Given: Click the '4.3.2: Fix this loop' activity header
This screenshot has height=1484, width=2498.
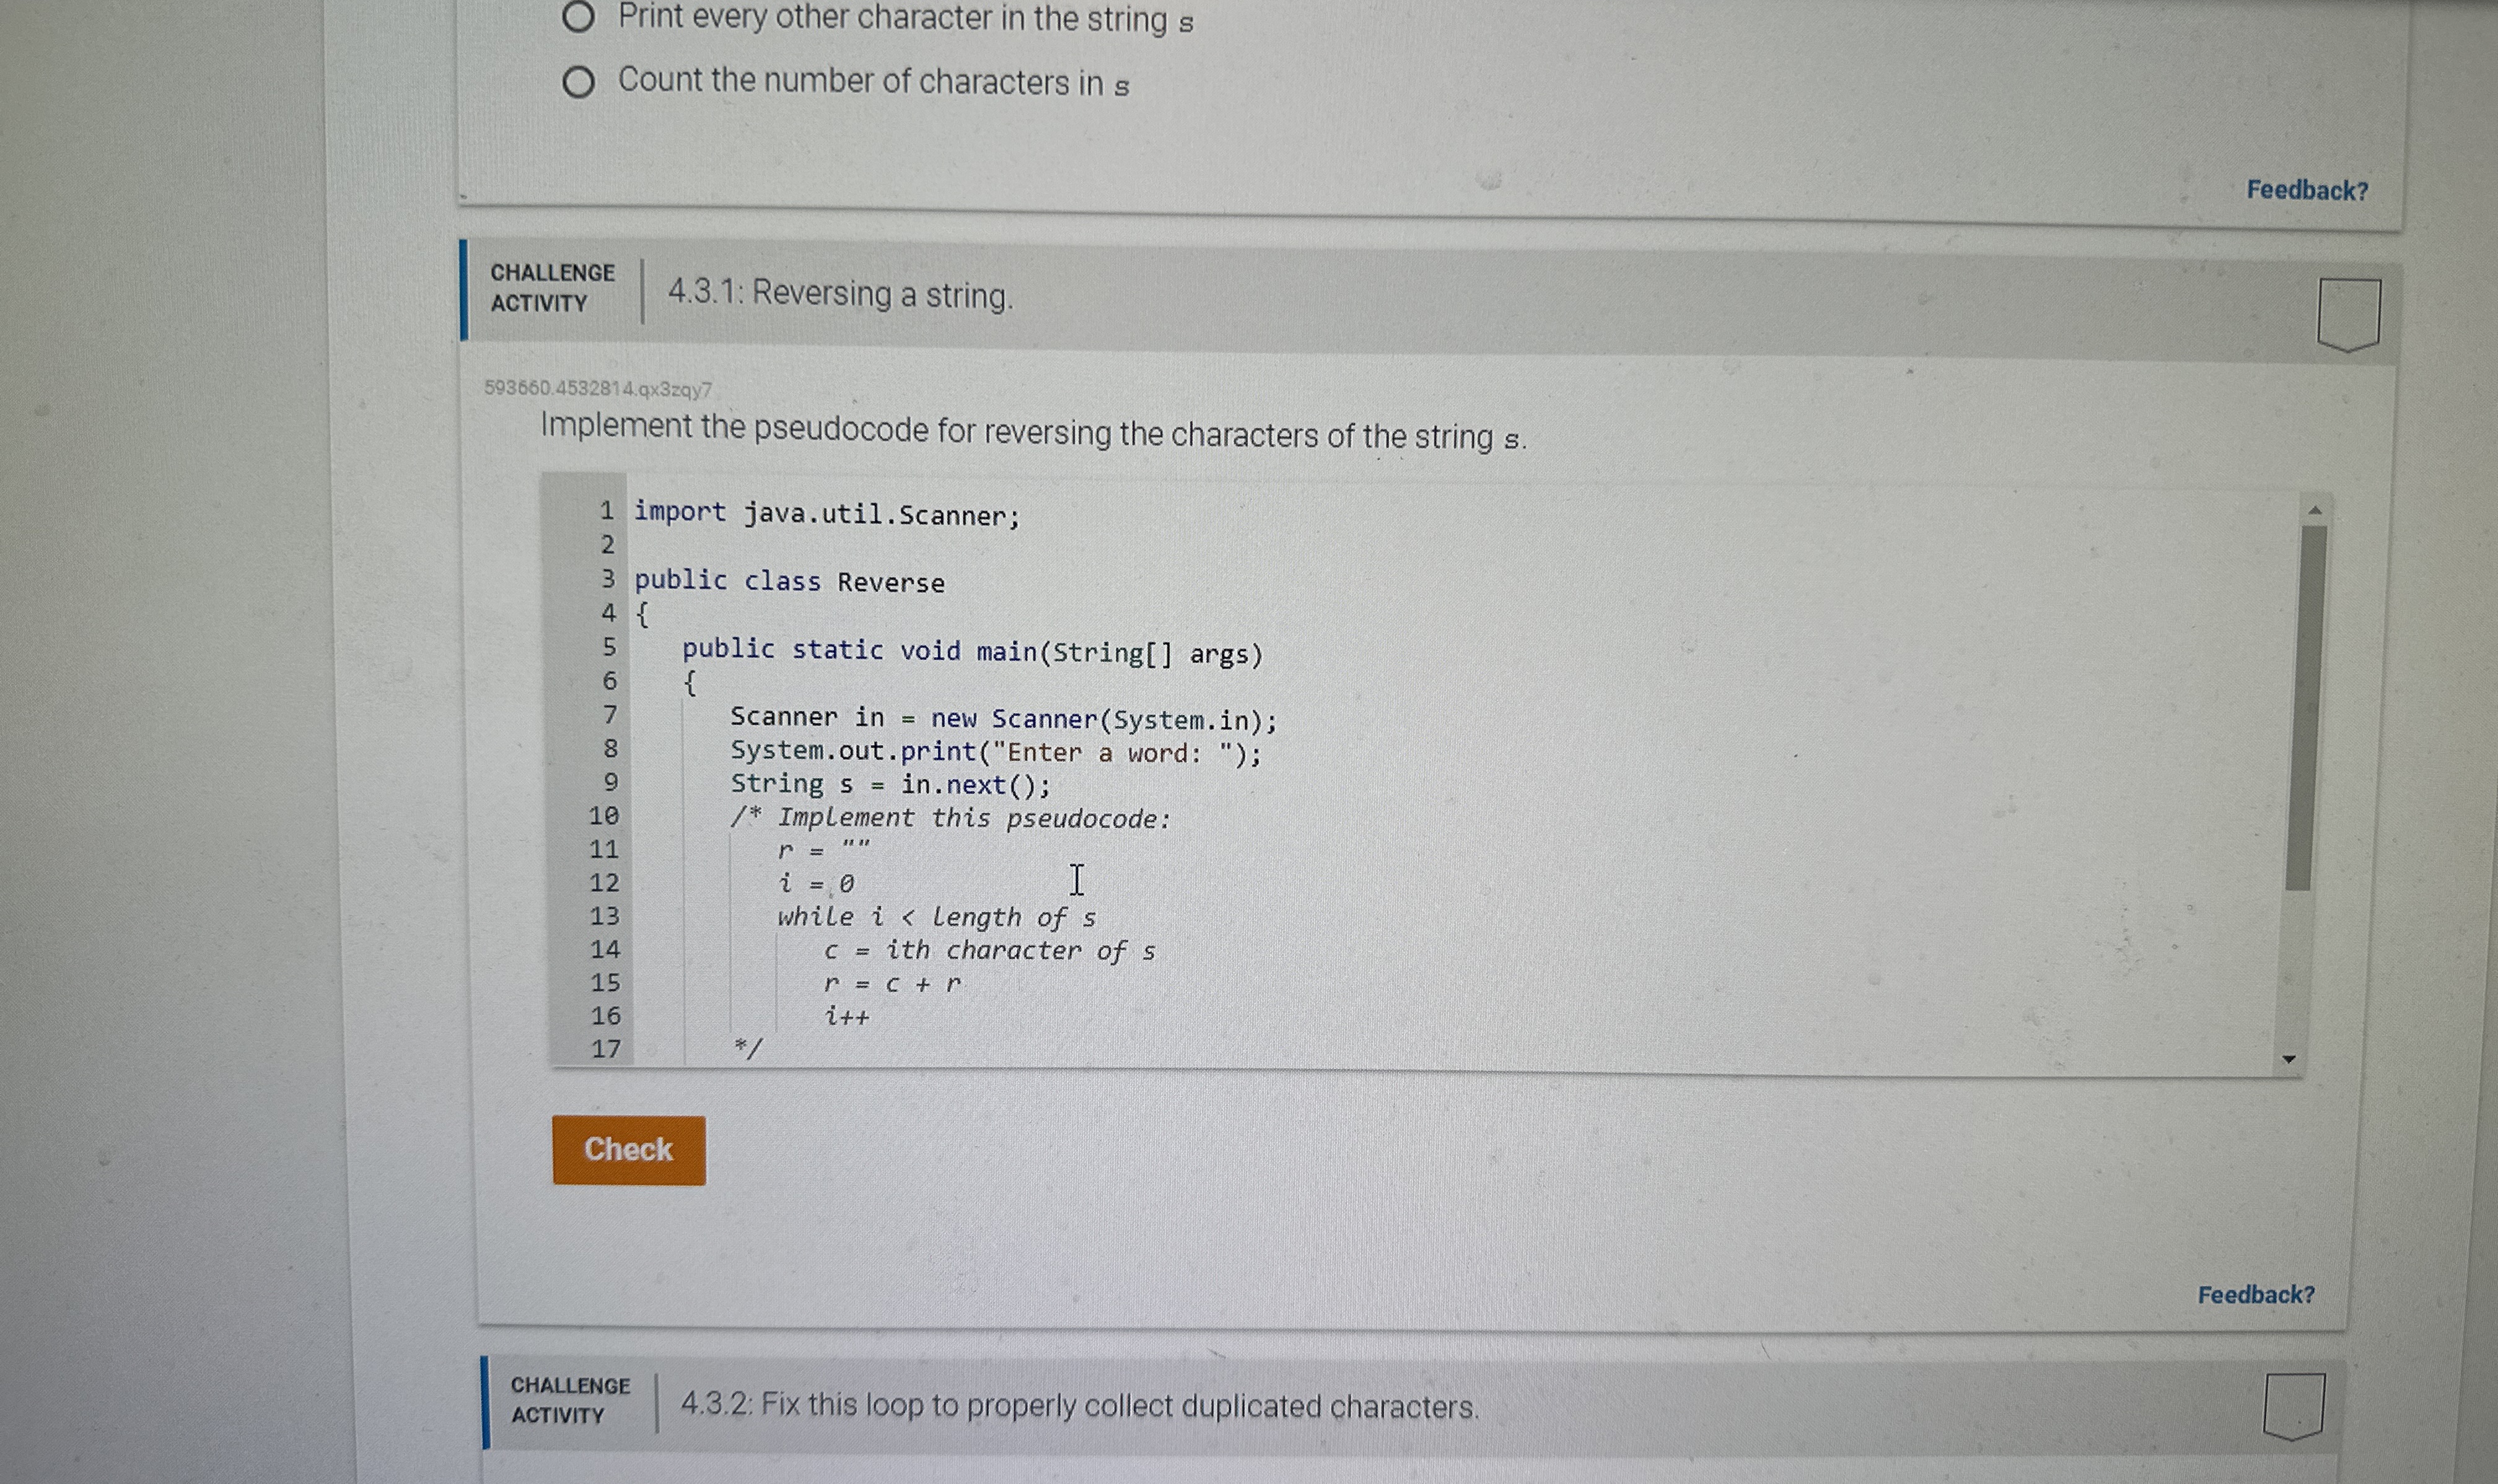Looking at the screenshot, I should (x=1079, y=1405).
